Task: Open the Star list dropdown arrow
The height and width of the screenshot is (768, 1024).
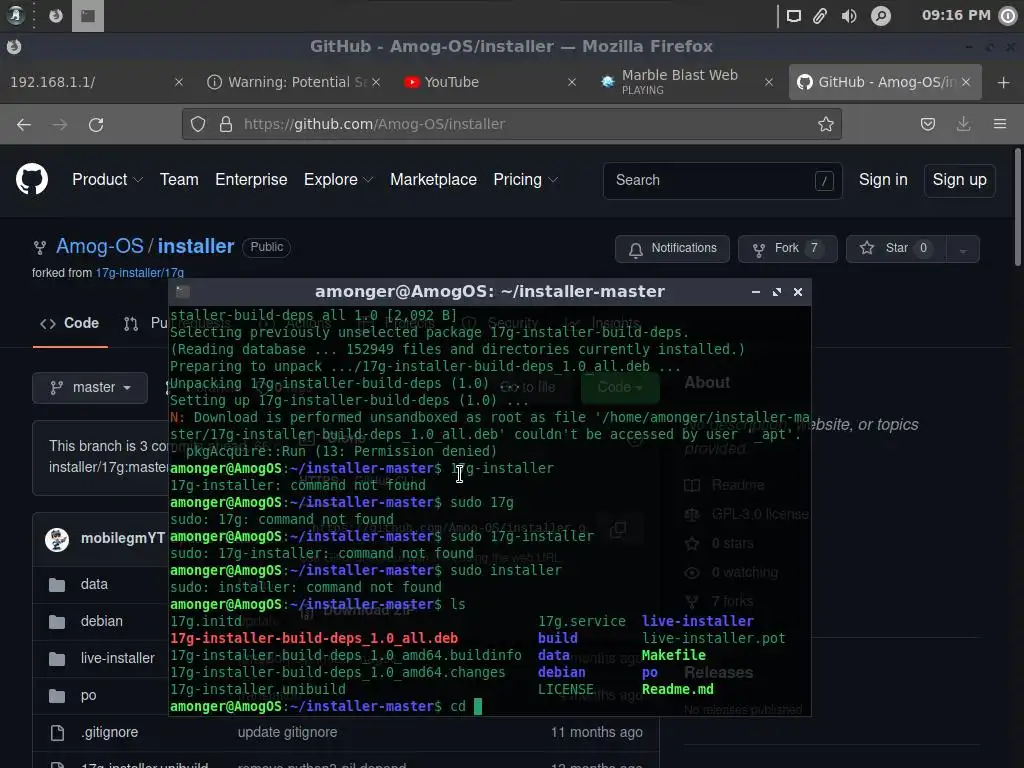Action: [x=962, y=249]
